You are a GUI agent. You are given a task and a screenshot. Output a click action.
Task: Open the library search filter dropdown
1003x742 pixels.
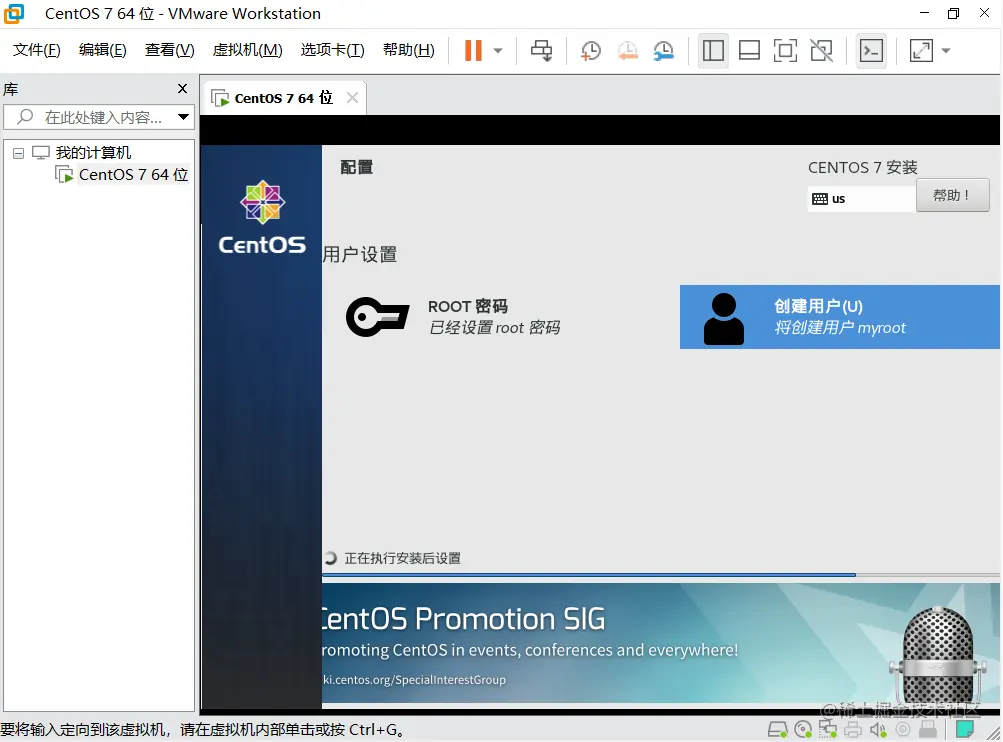(x=184, y=117)
